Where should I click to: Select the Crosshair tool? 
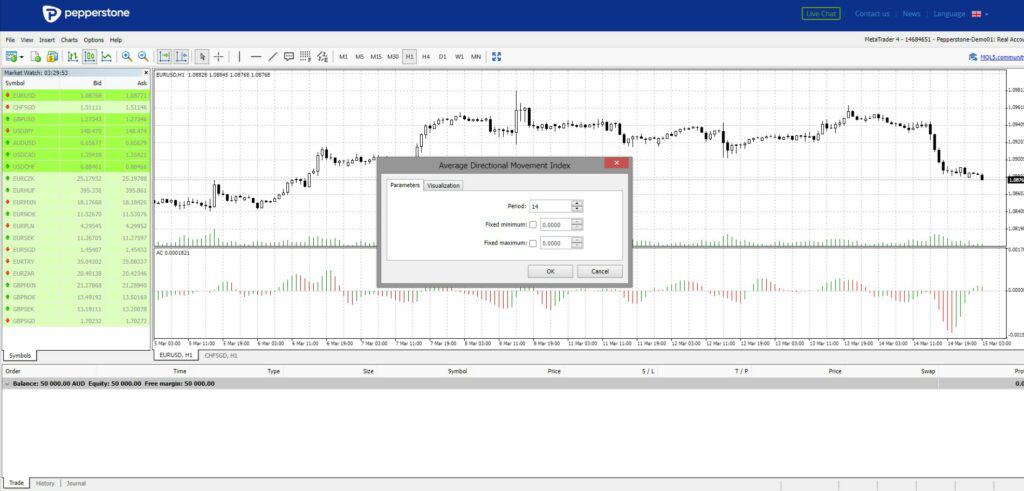[219, 57]
